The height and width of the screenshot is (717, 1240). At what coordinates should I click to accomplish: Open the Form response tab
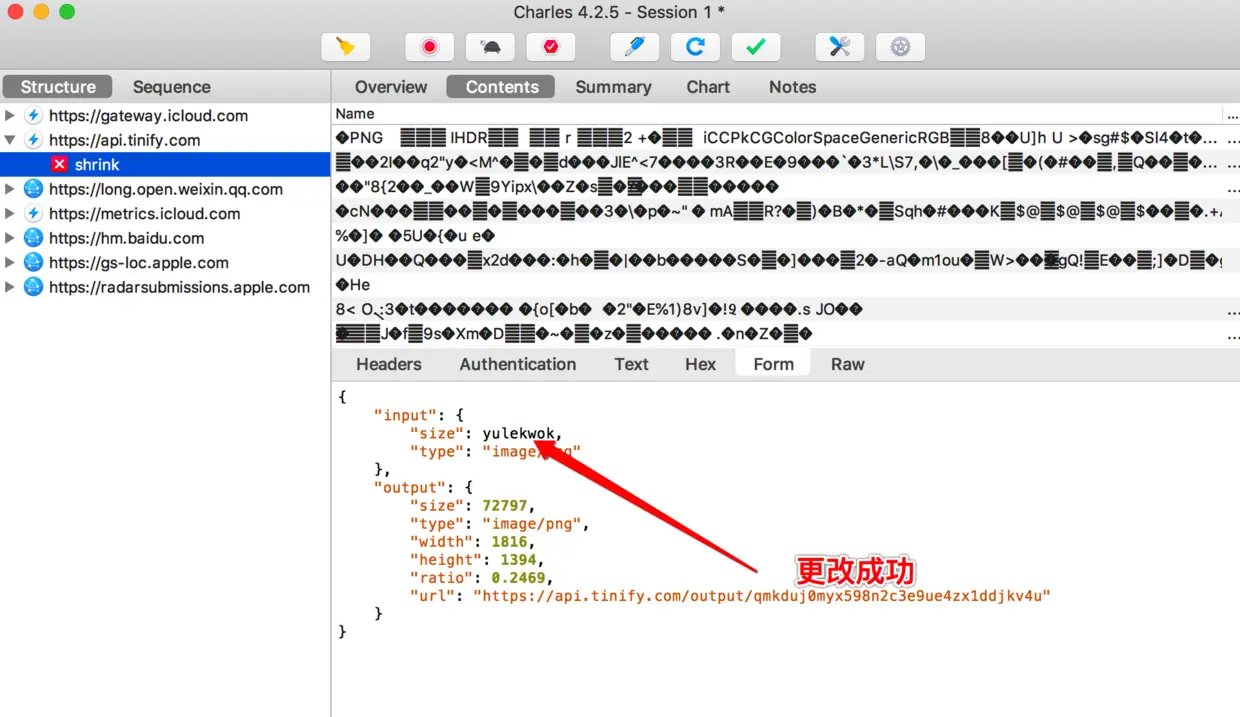(773, 364)
